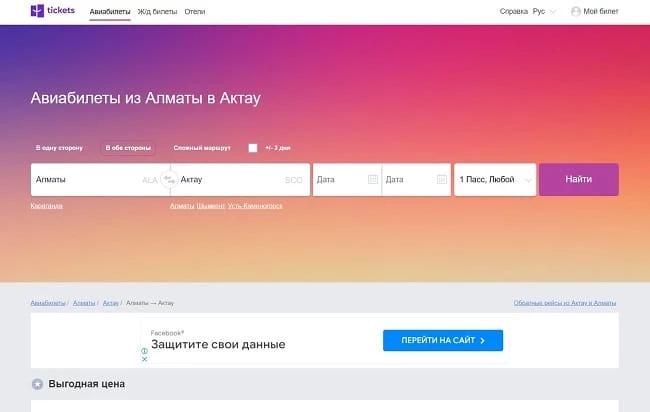Click Шымкент suggestion under destination field
This screenshot has height=412, width=650.
[211, 206]
